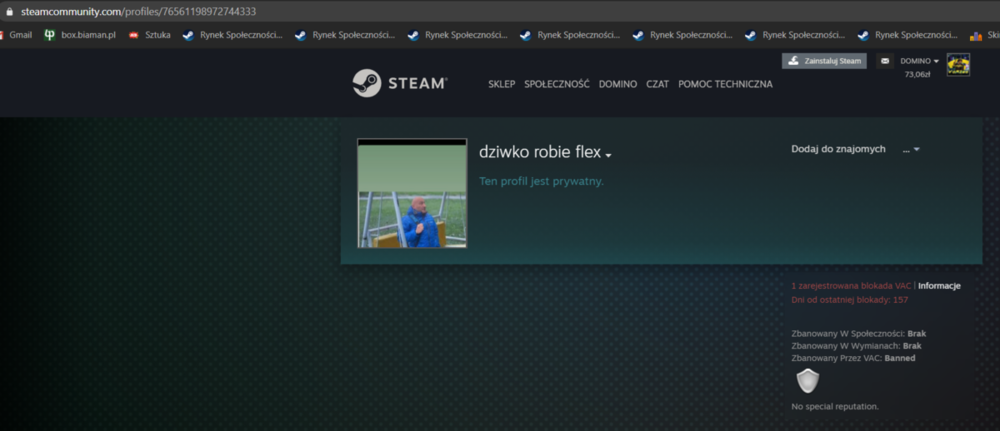This screenshot has height=431, width=1000.
Task: Click the Steam logo in header
Action: point(401,84)
